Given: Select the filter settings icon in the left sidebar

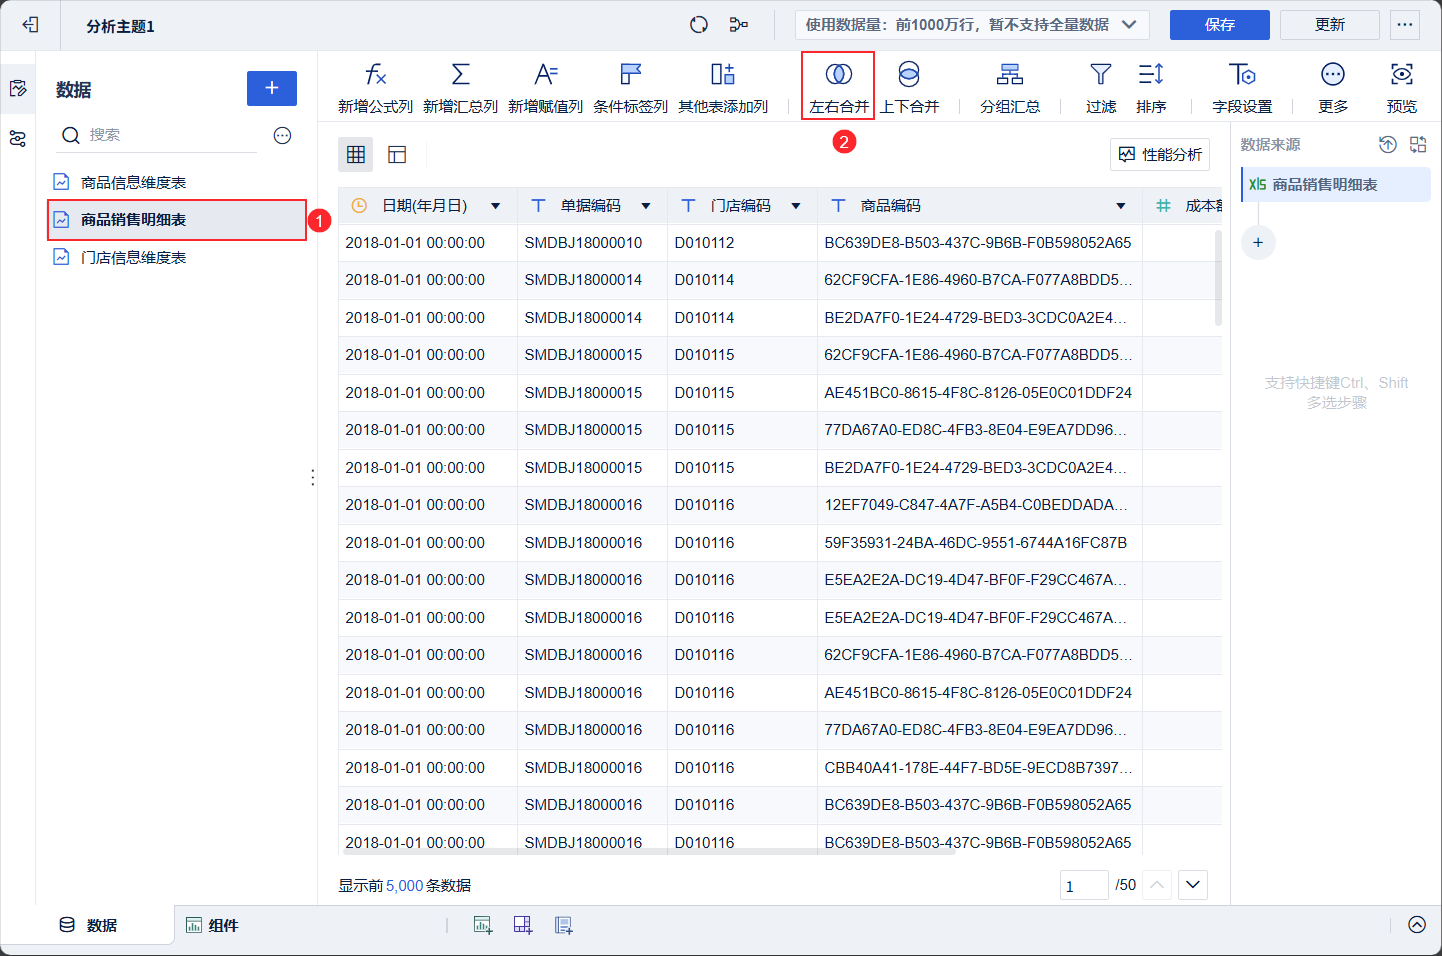Looking at the screenshot, I should [18, 139].
